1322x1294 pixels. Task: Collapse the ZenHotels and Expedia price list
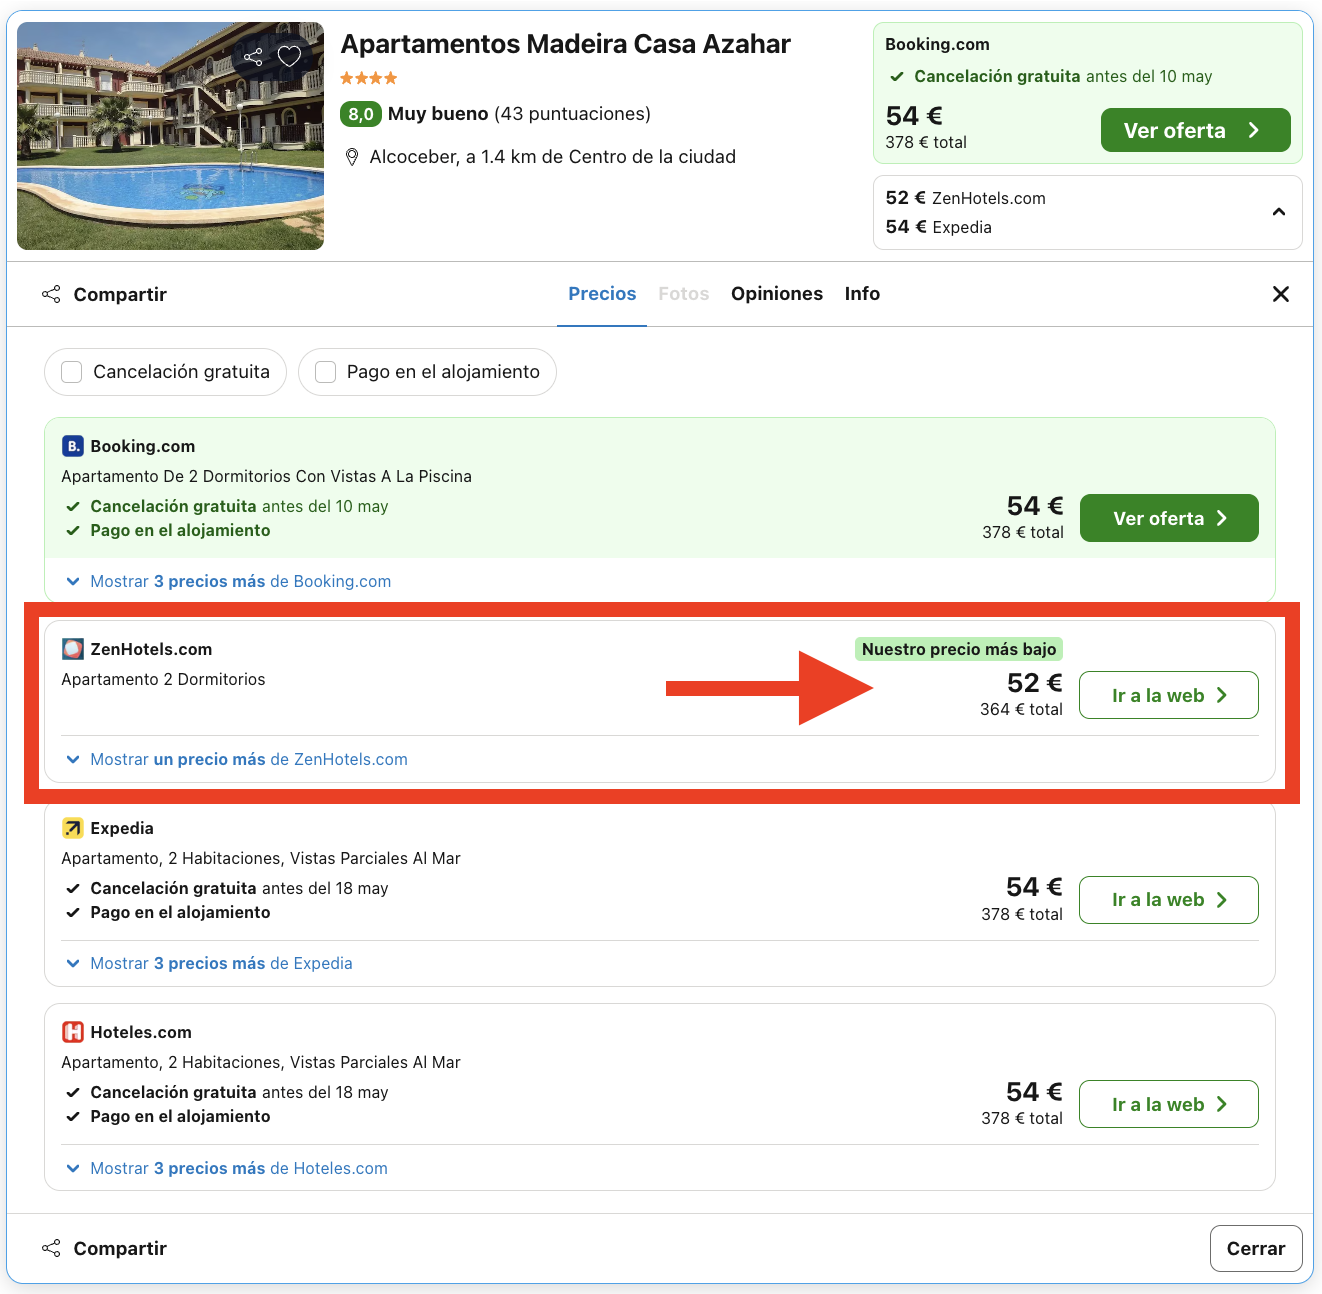point(1278,212)
